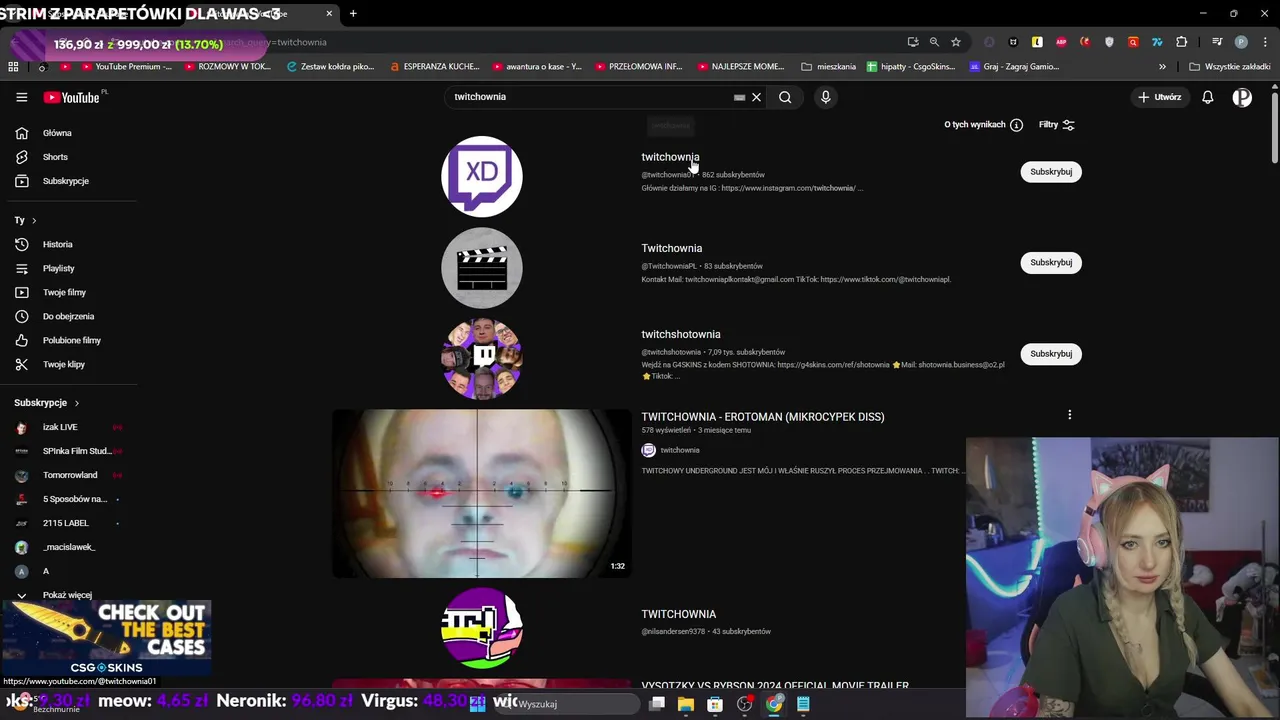Open the Chrome extensions puzzle icon
1280x720 pixels.
1181,42
